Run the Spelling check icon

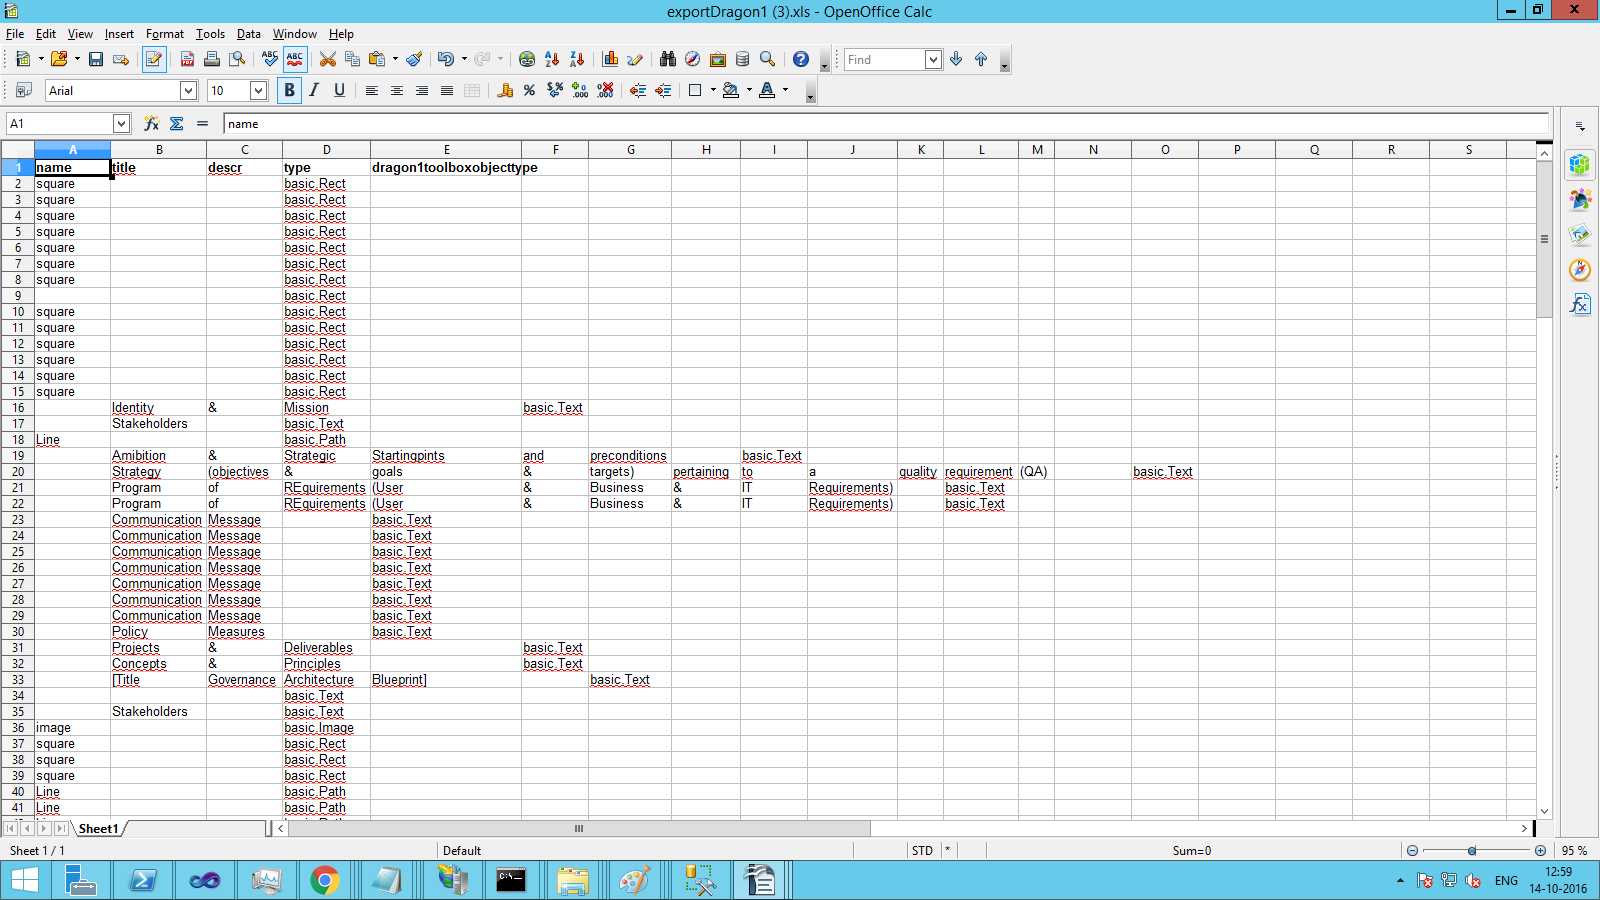tap(270, 60)
